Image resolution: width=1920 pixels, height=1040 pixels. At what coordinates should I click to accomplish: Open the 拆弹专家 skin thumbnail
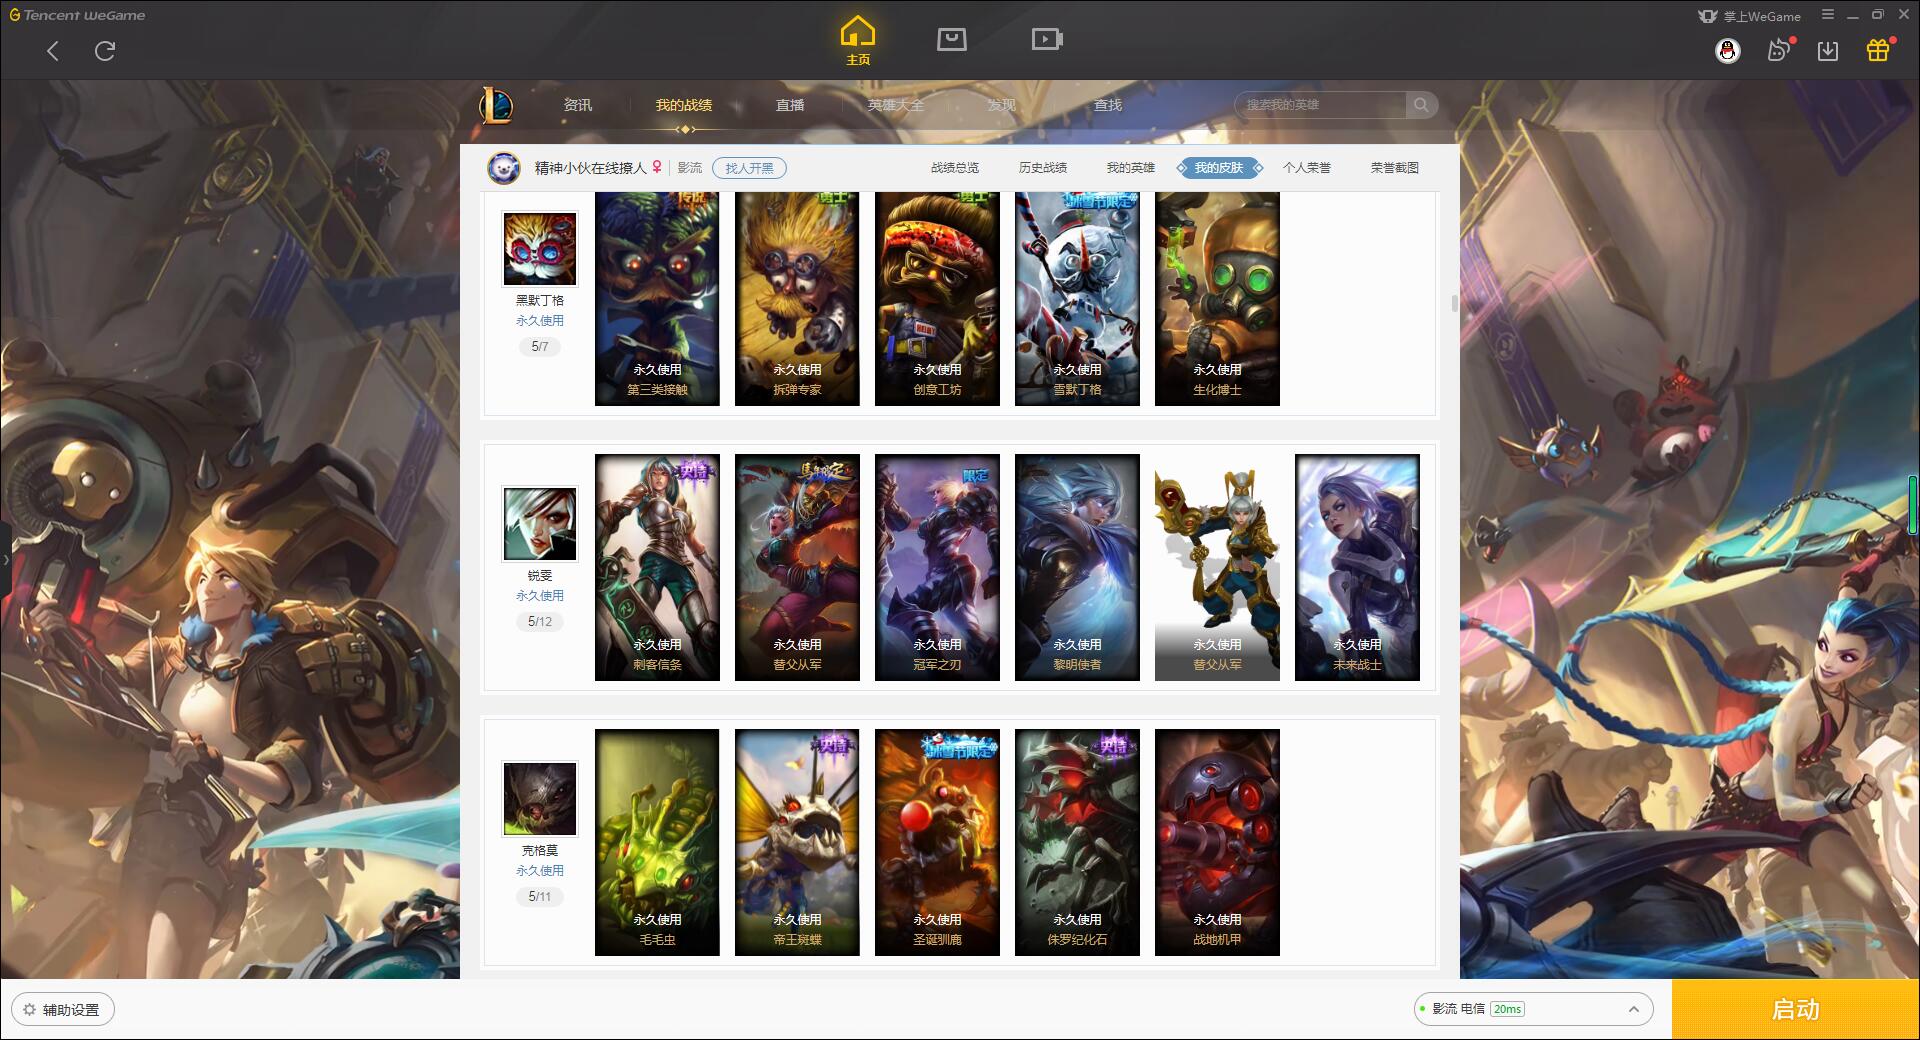(x=797, y=299)
